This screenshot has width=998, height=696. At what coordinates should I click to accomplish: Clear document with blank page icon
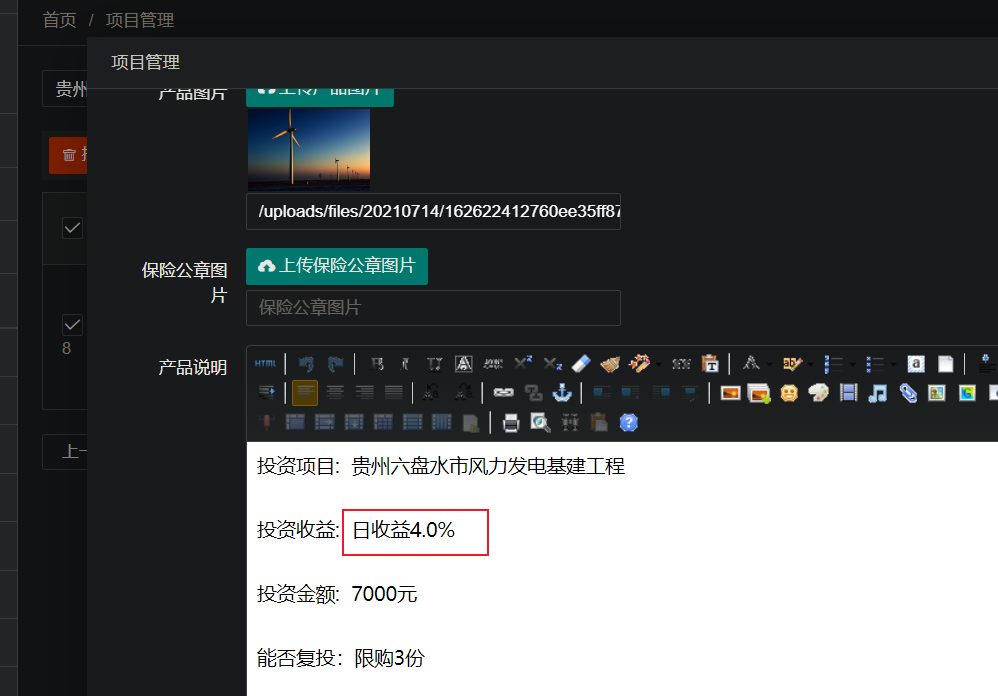[945, 364]
